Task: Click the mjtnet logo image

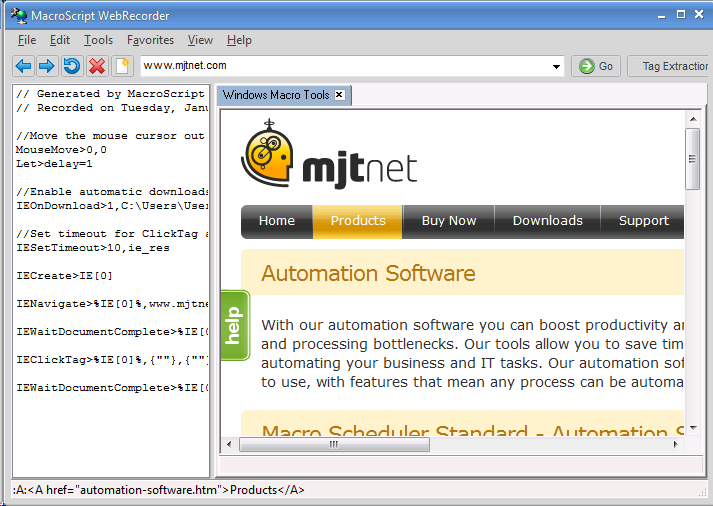Action: tap(329, 154)
